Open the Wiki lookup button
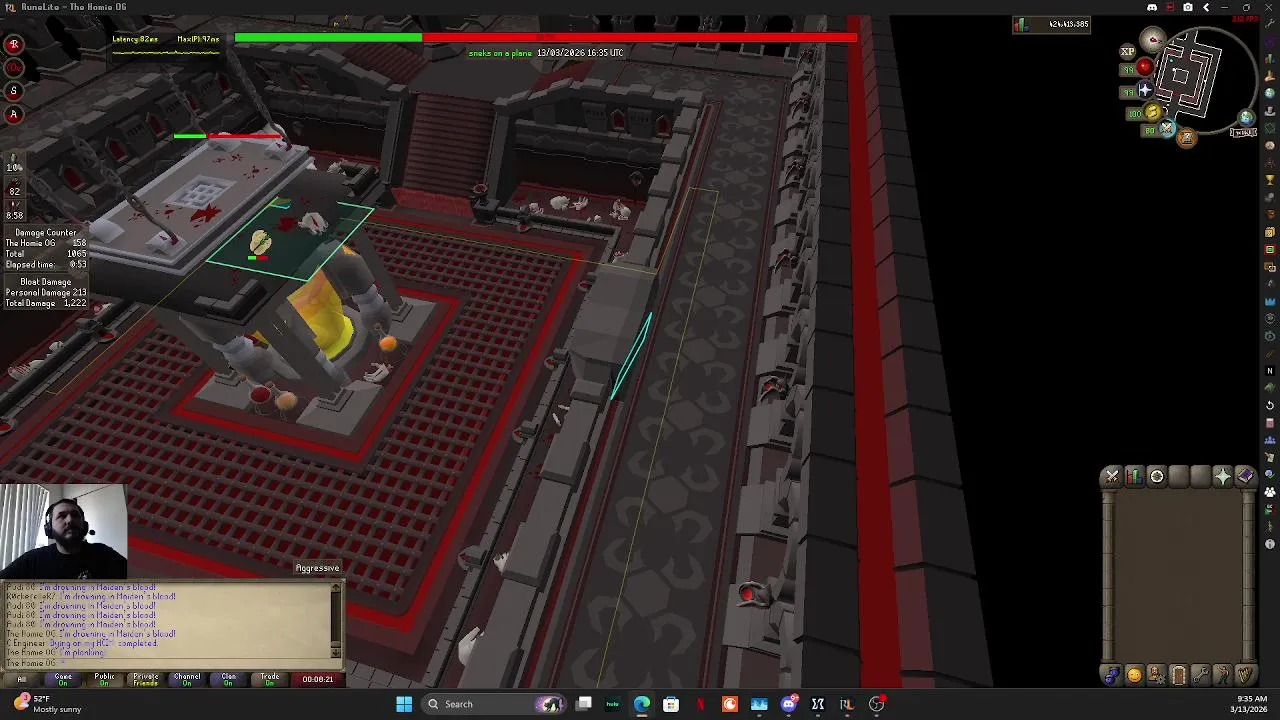This screenshot has height=720, width=1280. [x=1243, y=133]
